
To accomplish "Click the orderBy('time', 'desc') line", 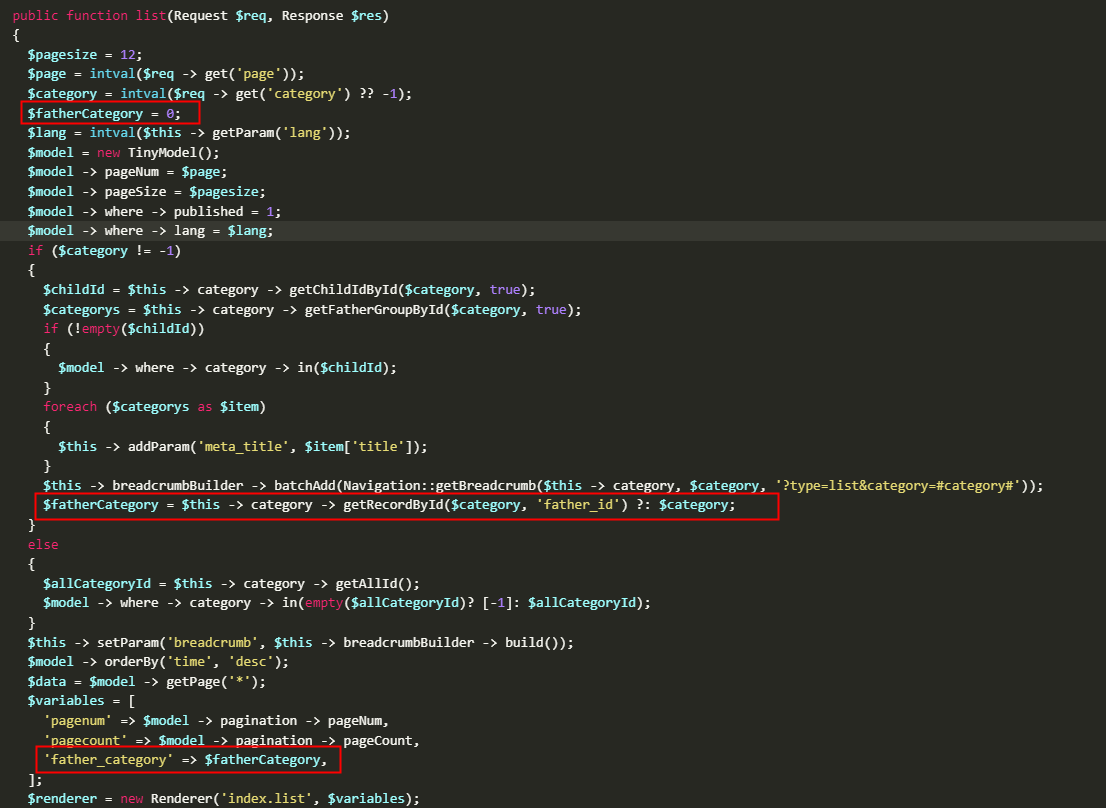I will click(158, 662).
